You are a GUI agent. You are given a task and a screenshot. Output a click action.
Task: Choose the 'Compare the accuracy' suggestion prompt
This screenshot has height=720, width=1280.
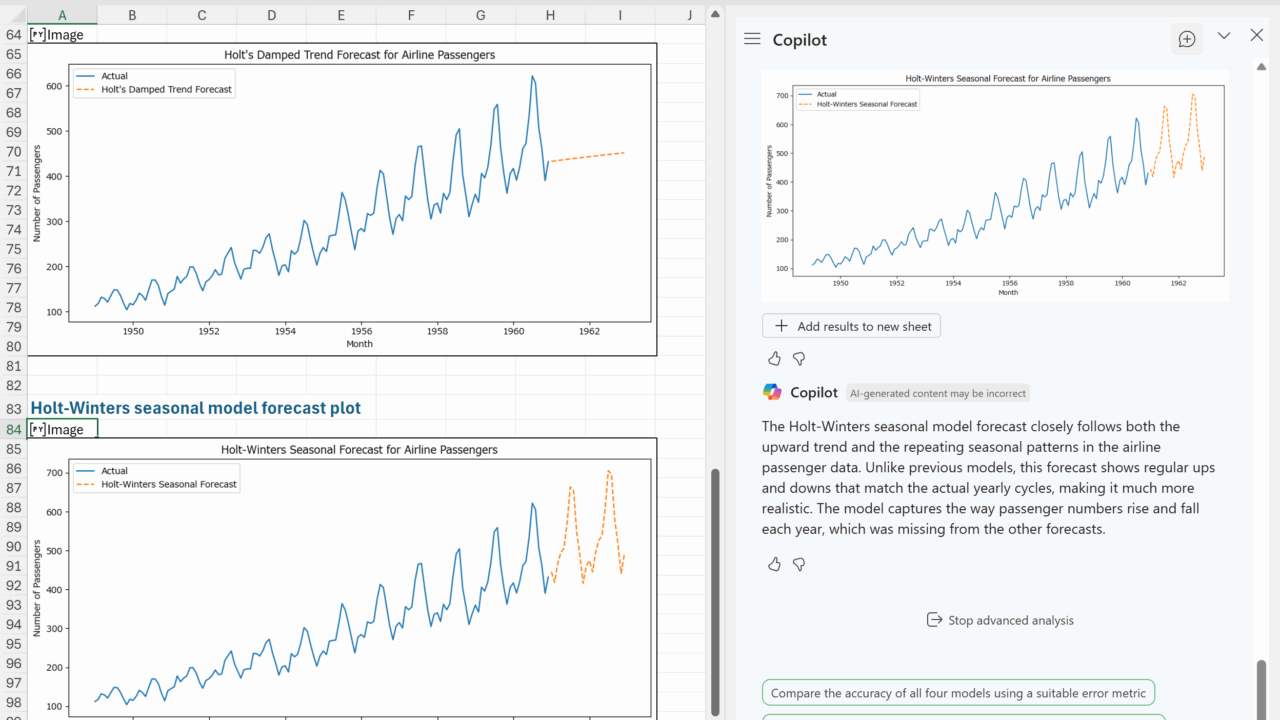coord(958,693)
